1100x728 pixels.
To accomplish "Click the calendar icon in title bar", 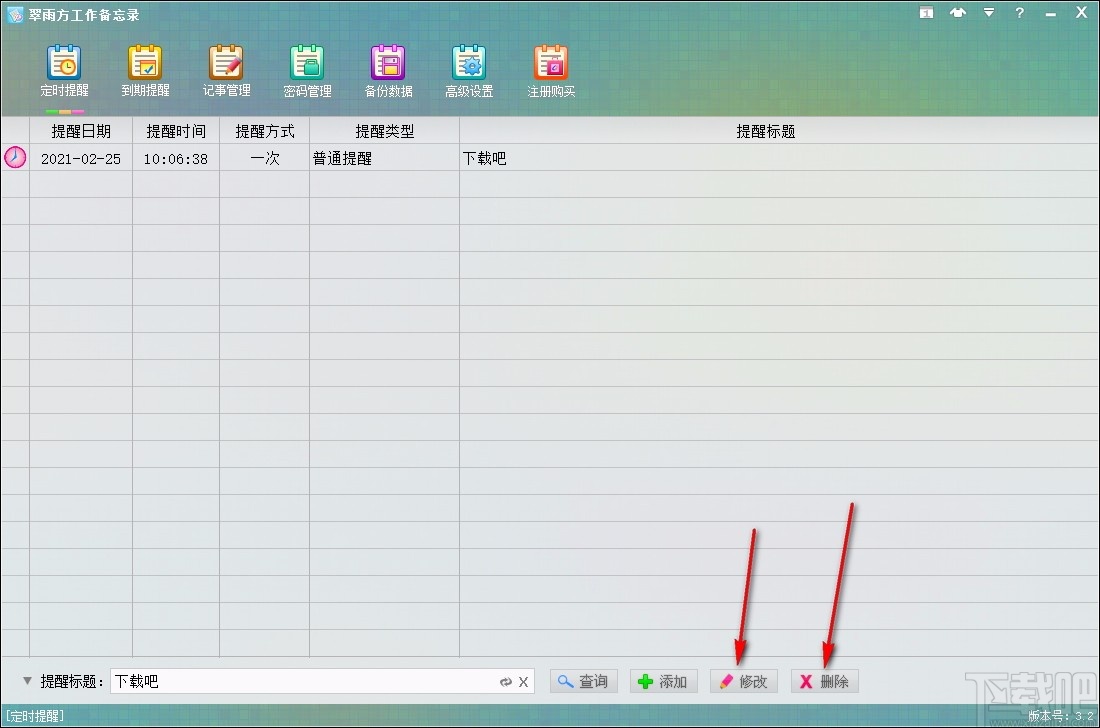I will [927, 13].
